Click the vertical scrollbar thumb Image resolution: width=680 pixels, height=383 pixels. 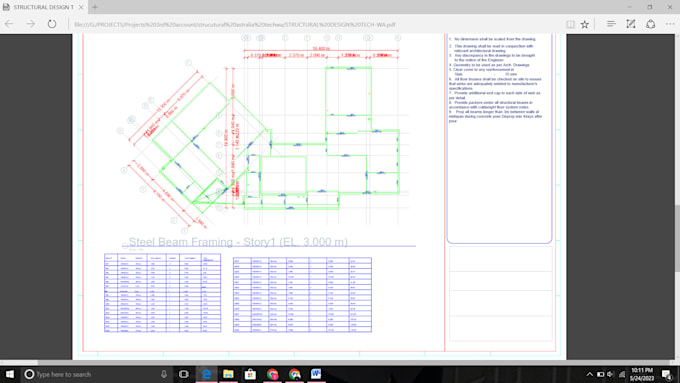tap(677, 238)
